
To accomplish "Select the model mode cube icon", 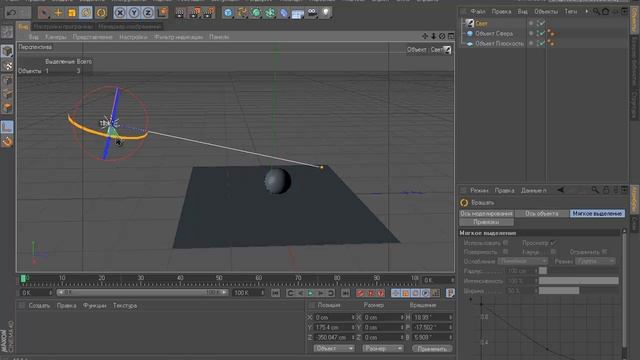I will (x=7, y=51).
